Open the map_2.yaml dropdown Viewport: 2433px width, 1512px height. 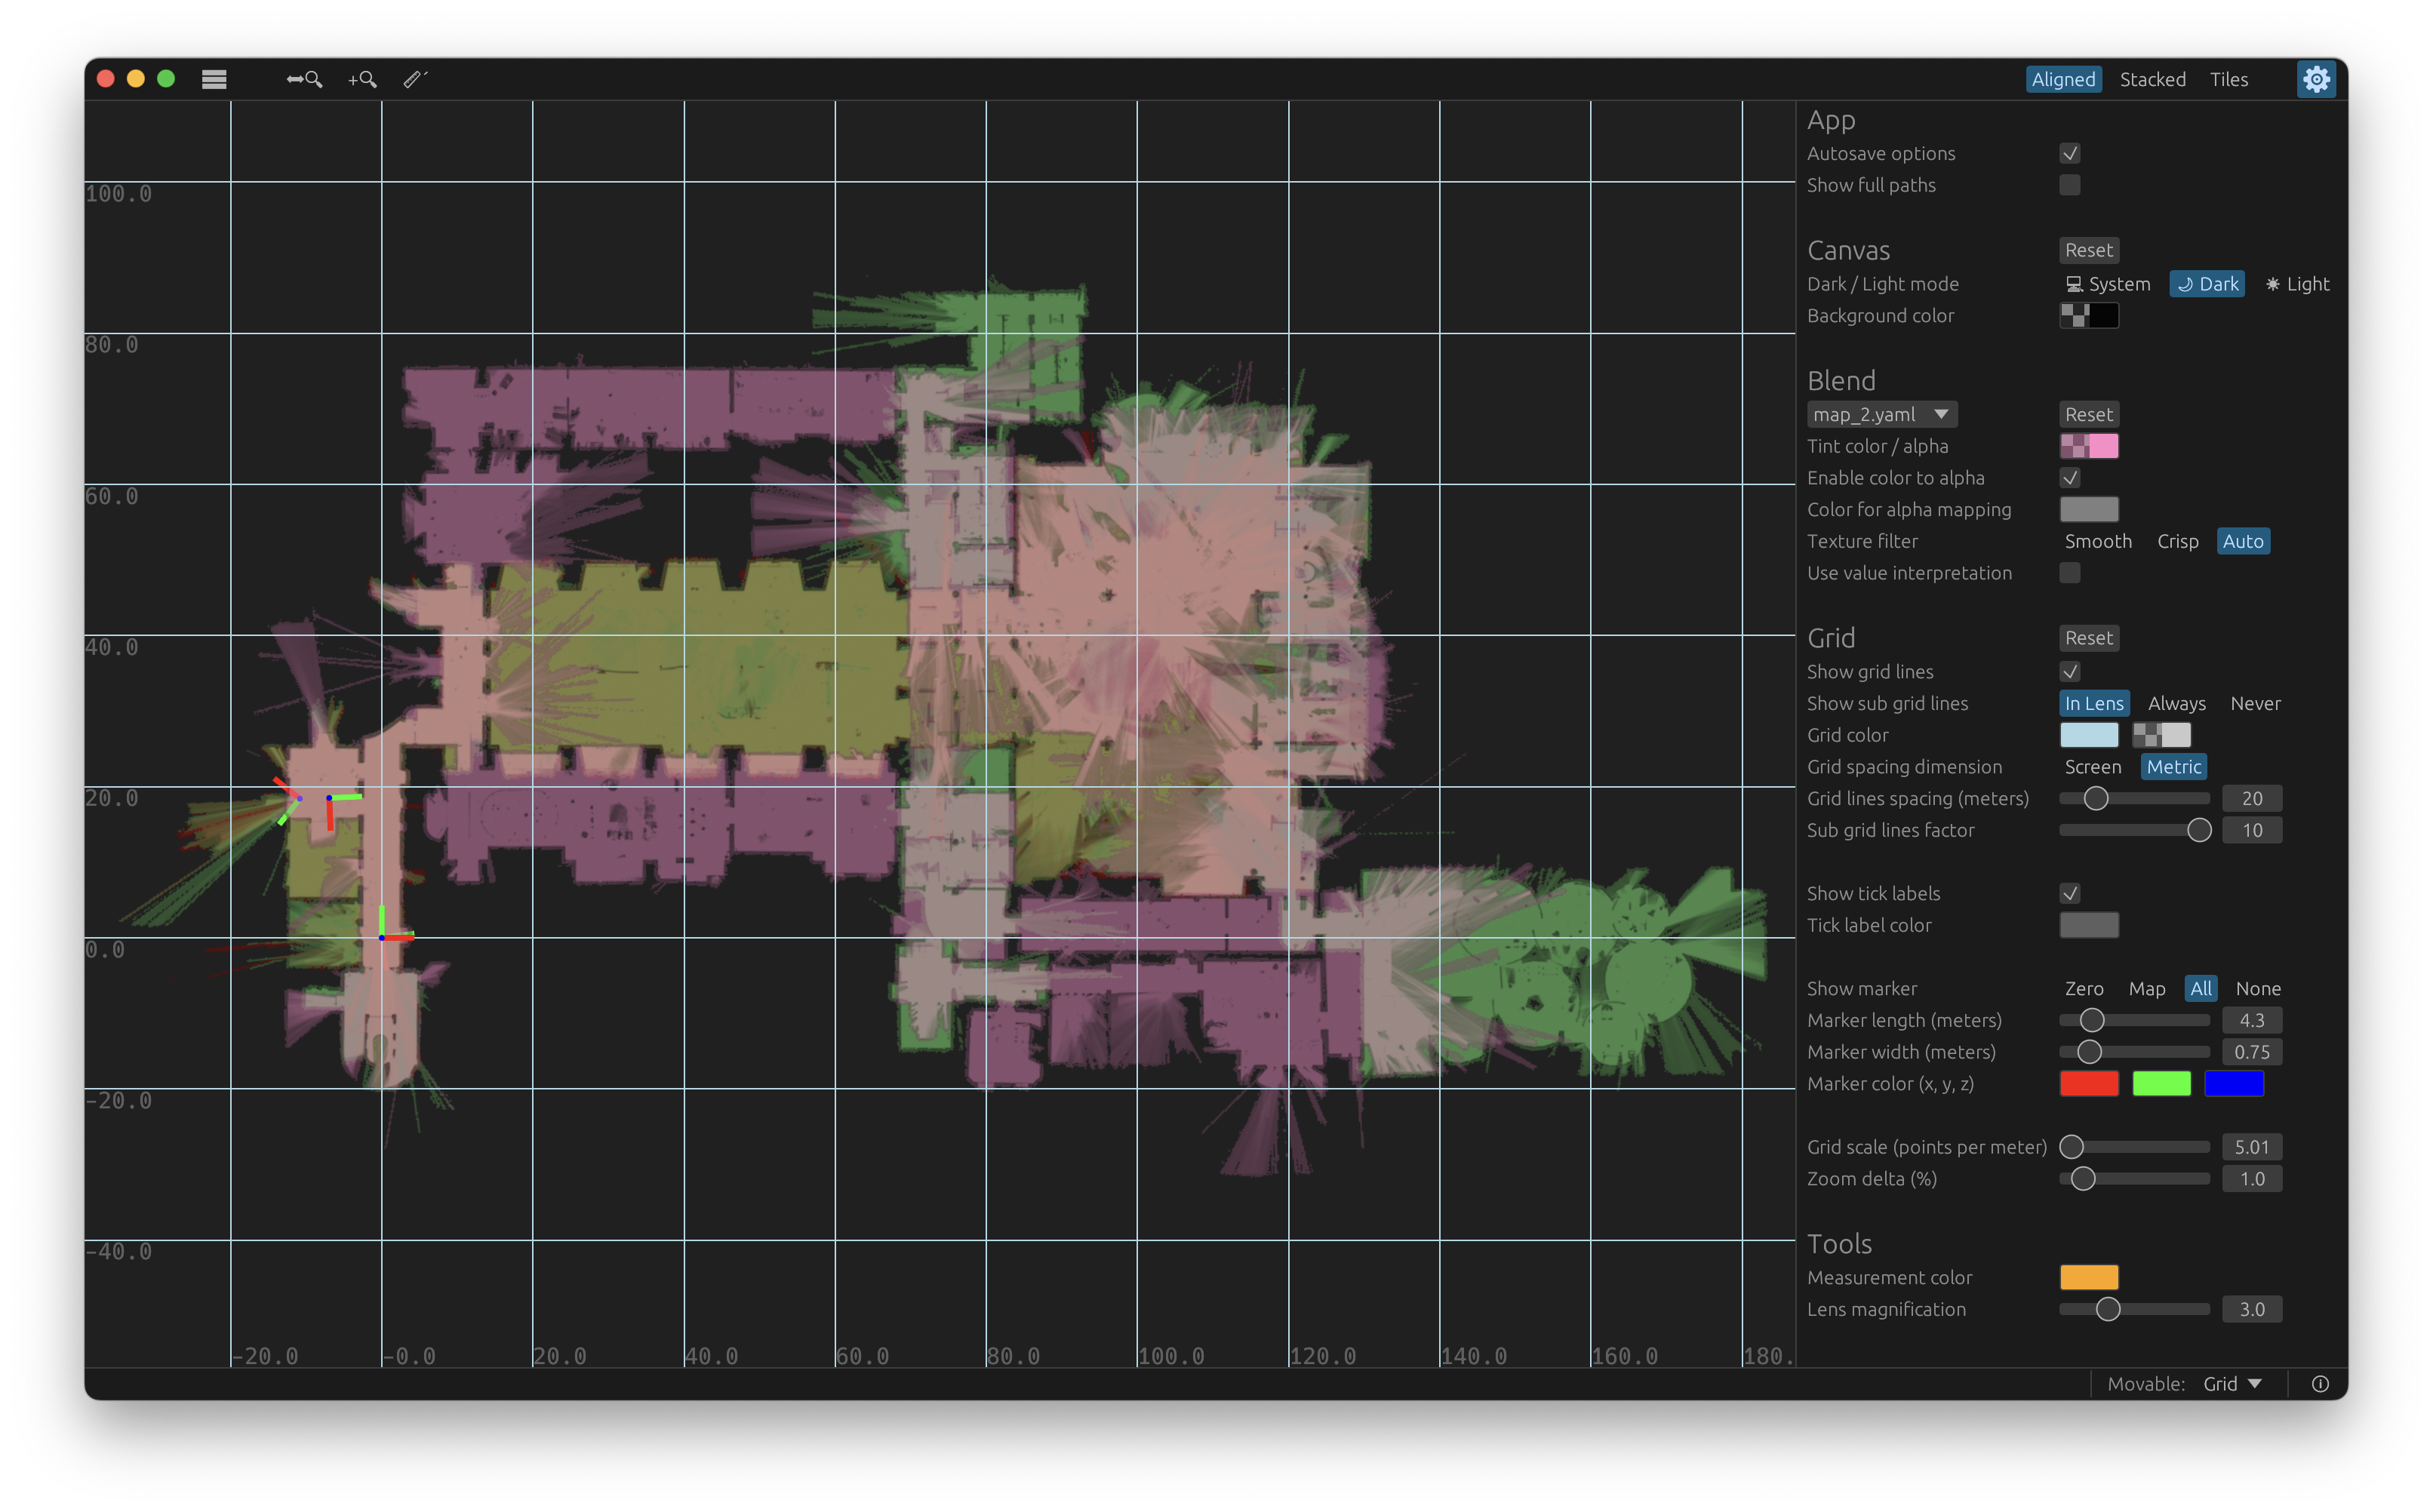(1881, 414)
